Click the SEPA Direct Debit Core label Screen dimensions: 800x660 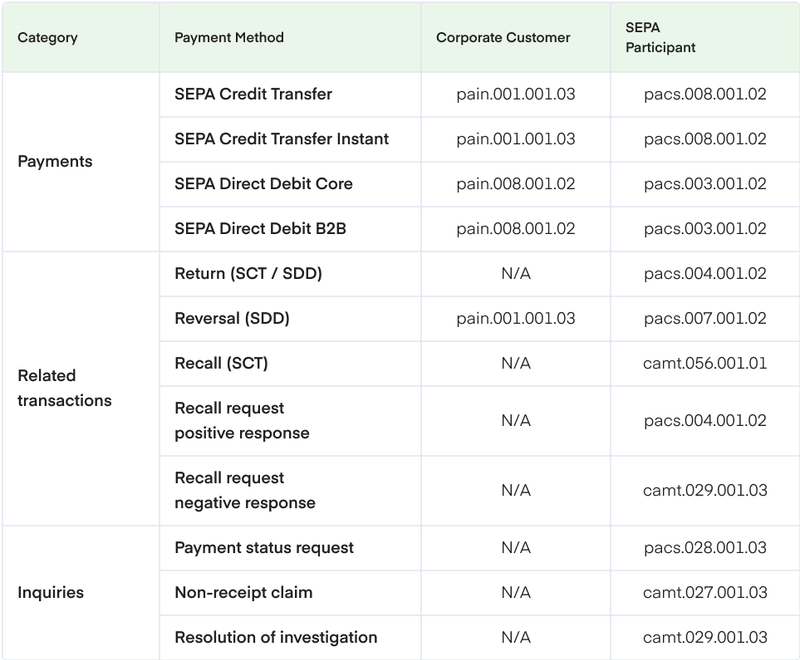coord(263,184)
